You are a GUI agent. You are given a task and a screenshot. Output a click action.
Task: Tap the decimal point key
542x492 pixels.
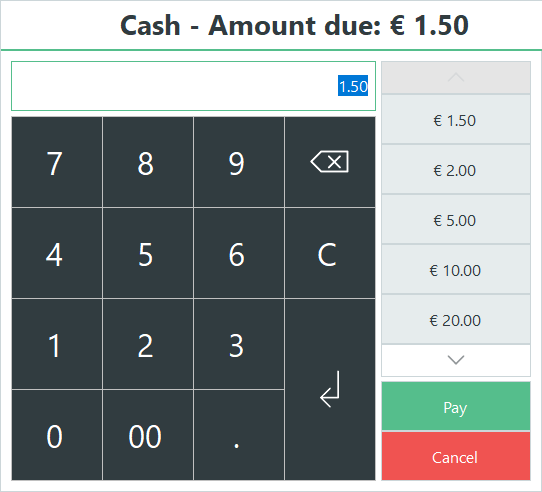pos(239,435)
